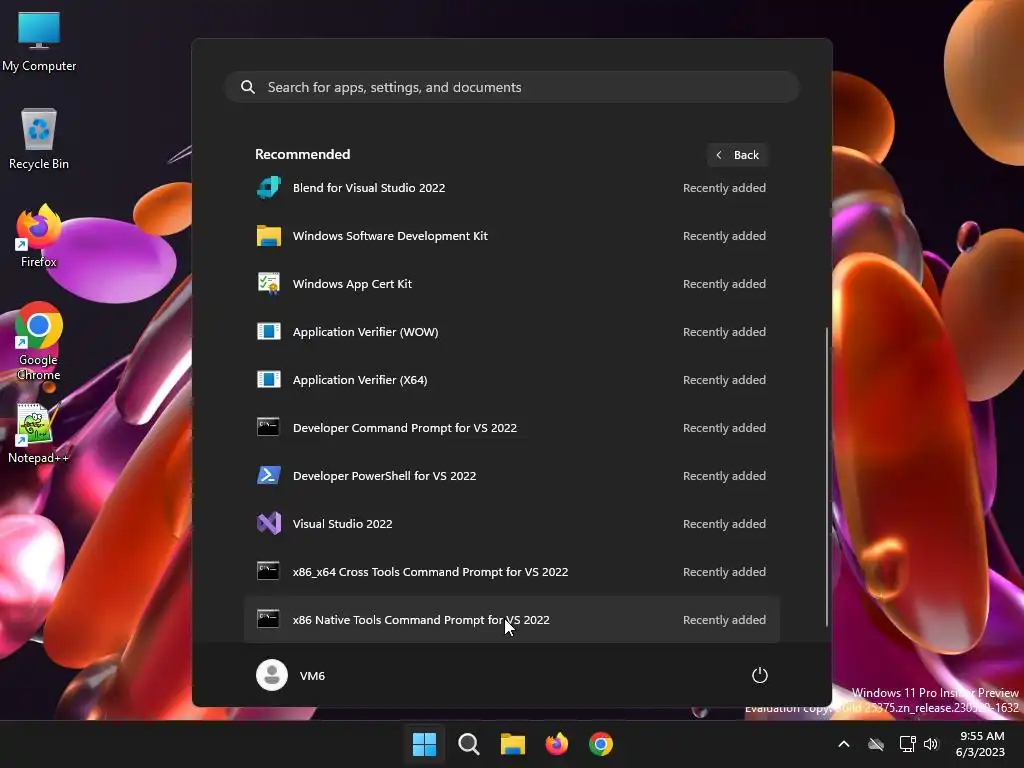
Task: Click the volume icon in system tray
Action: click(931, 744)
